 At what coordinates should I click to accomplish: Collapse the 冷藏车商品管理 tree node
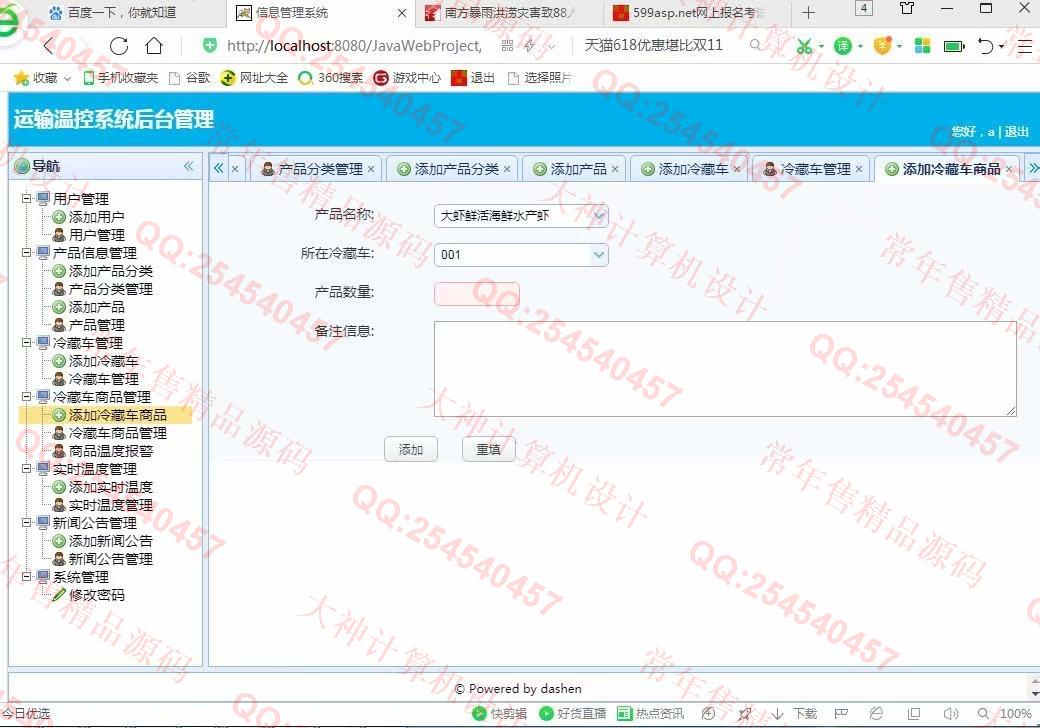27,396
